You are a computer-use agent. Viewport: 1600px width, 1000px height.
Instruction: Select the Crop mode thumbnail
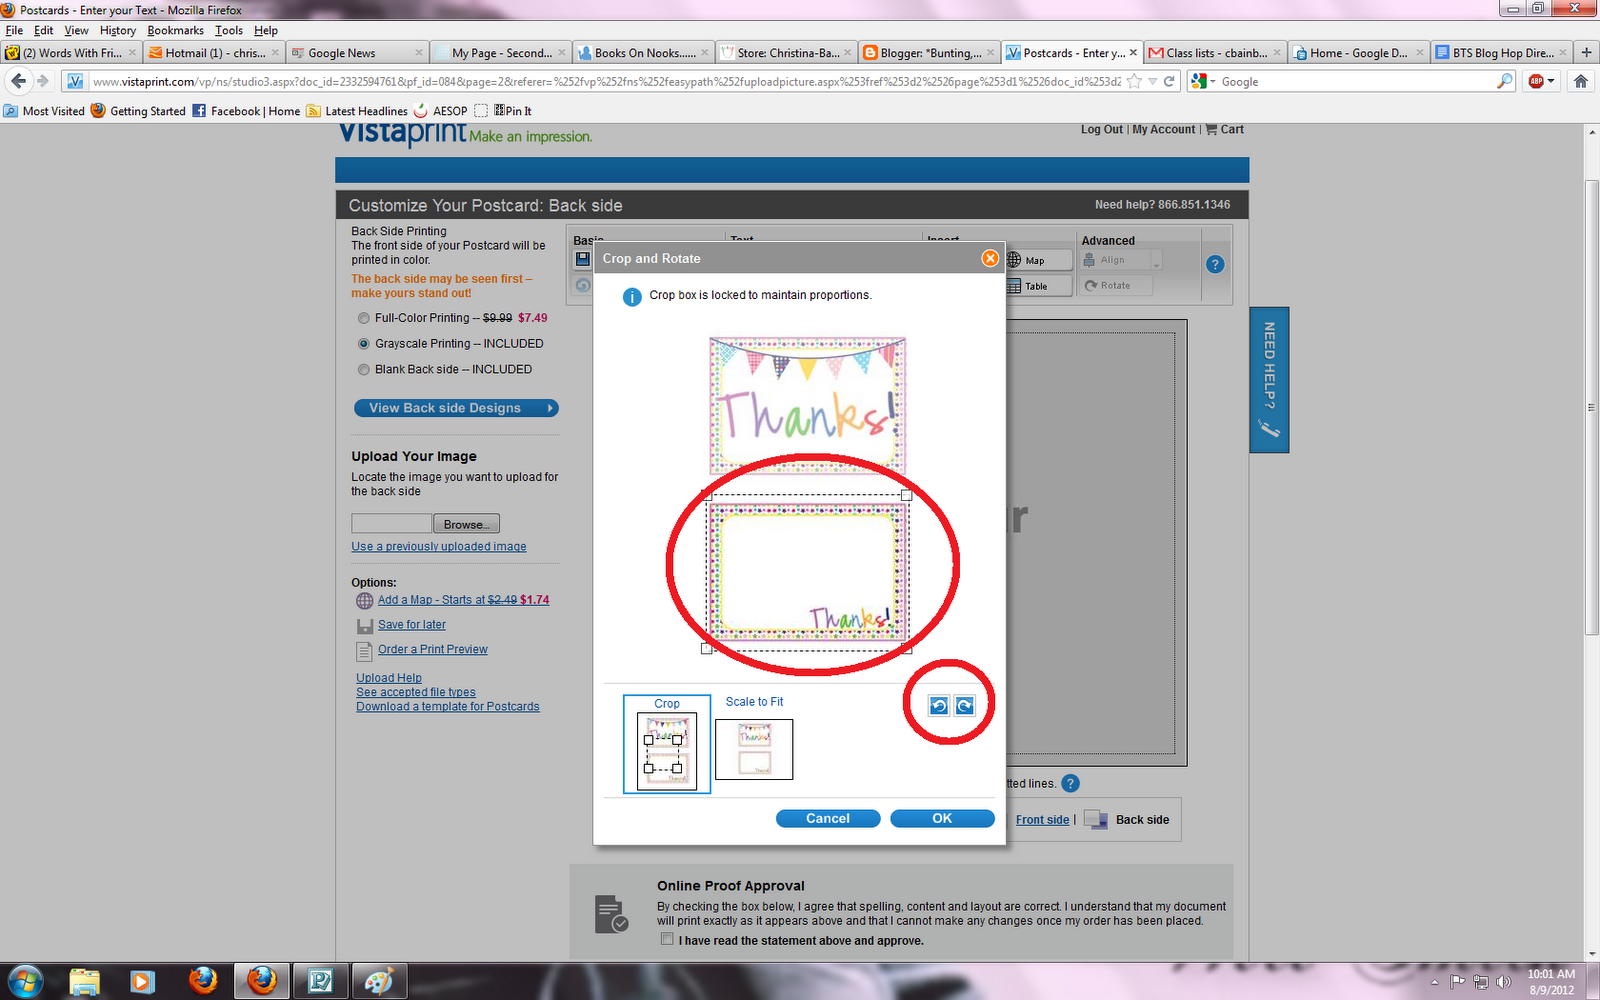pyautogui.click(x=667, y=744)
